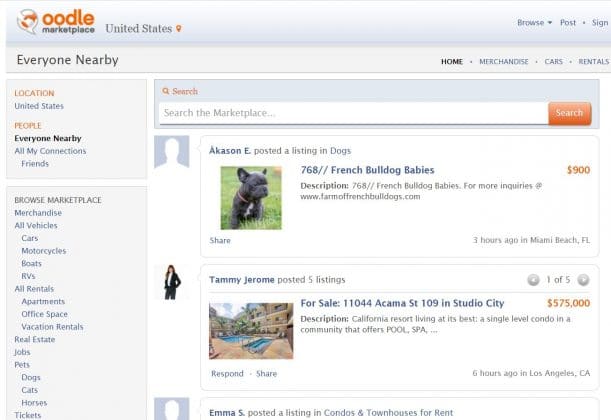Click Emma S.'s default avatar
The image size is (611, 420).
pyautogui.click(x=172, y=409)
